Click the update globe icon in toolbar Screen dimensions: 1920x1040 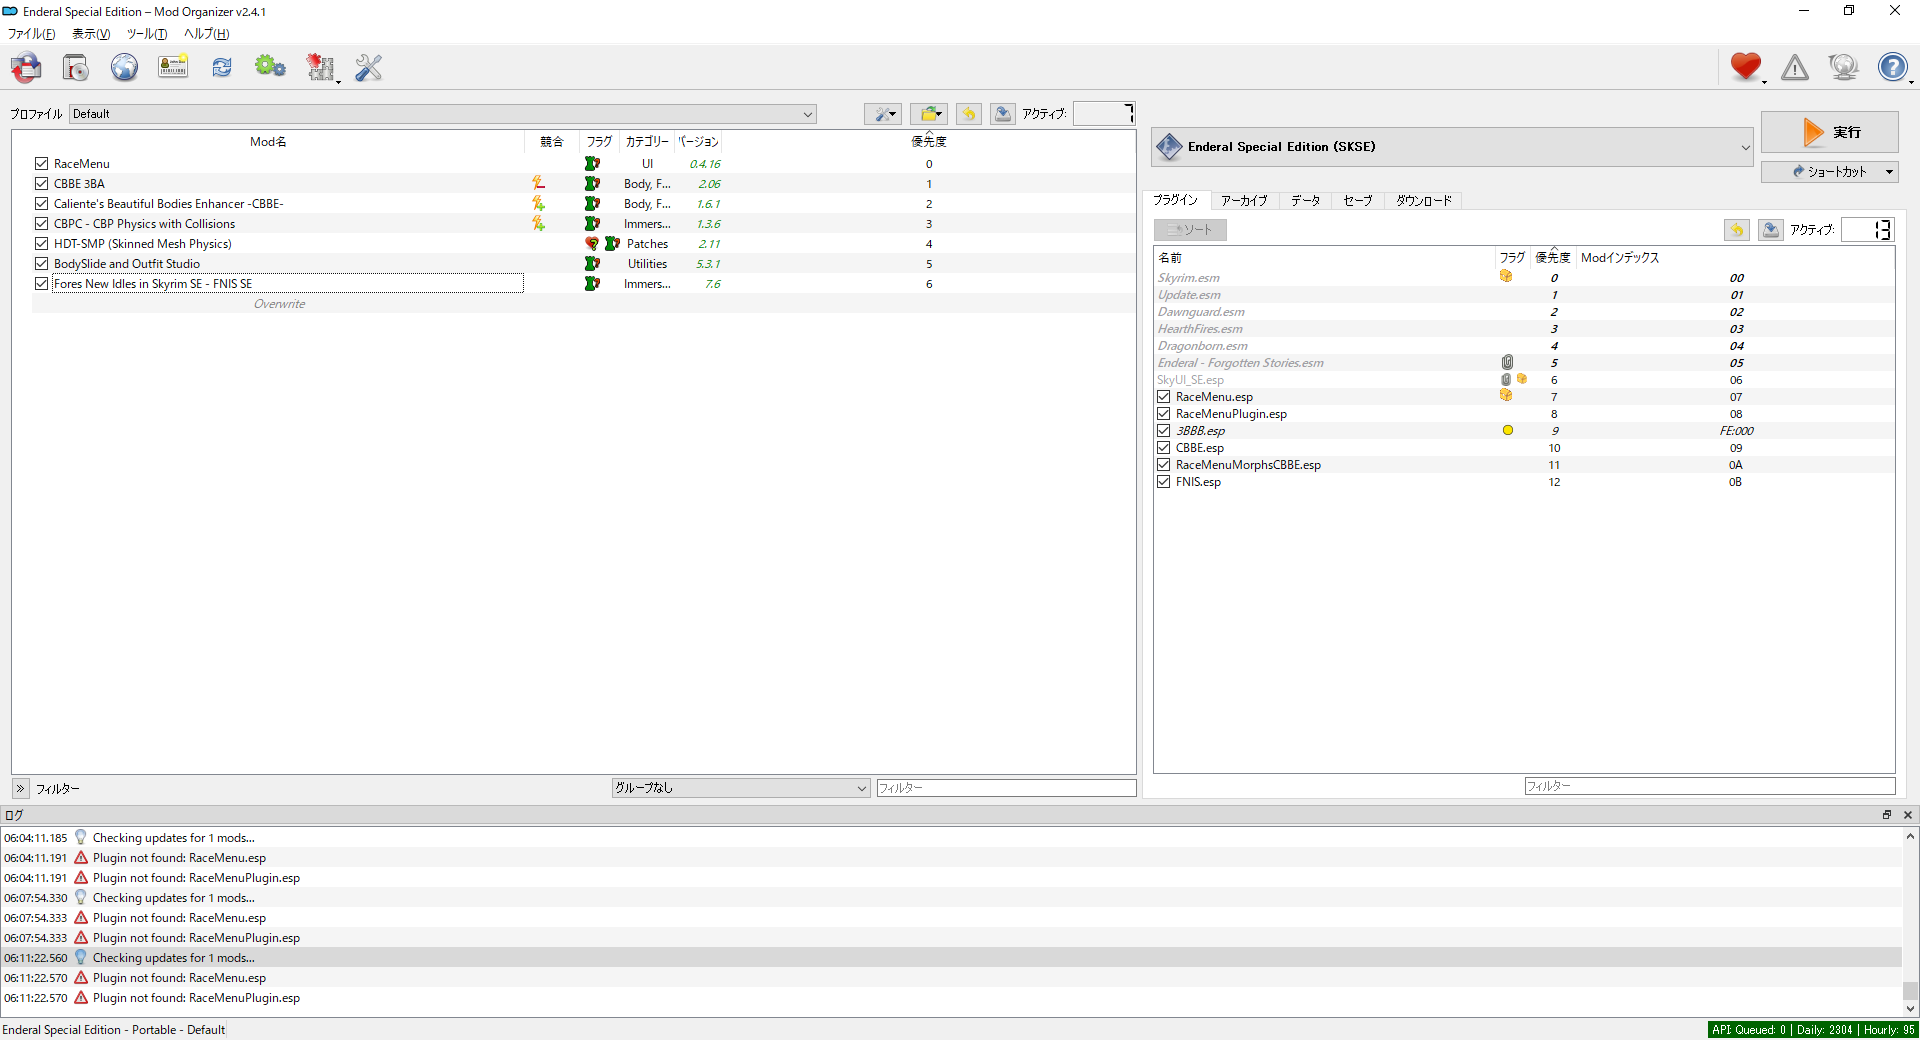point(1843,67)
